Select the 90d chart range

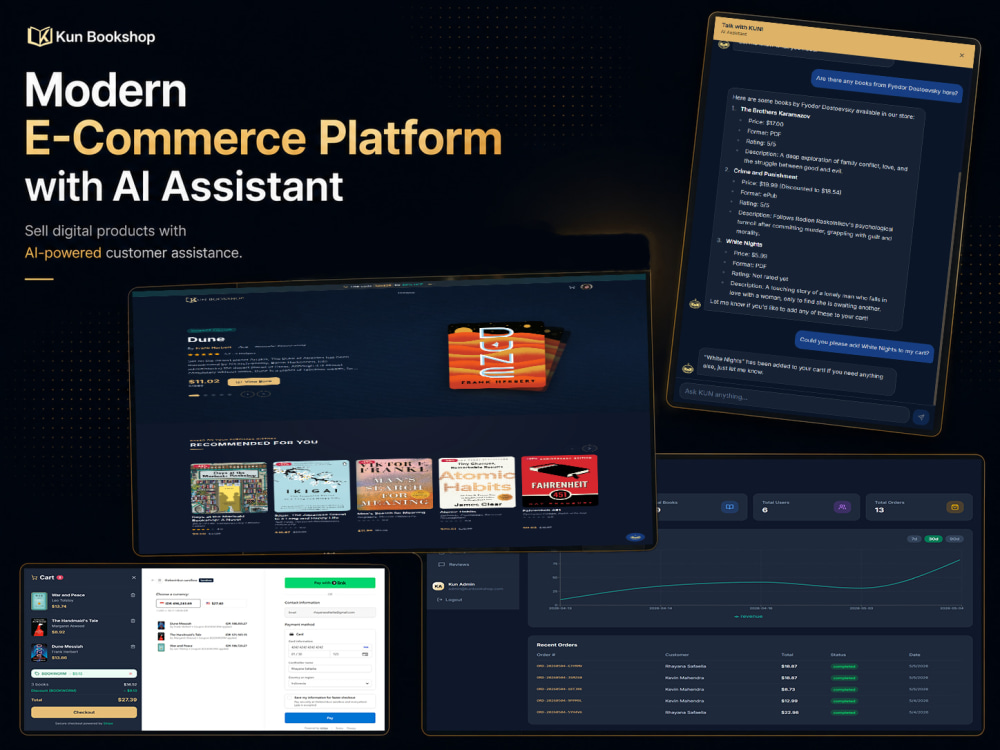954,539
